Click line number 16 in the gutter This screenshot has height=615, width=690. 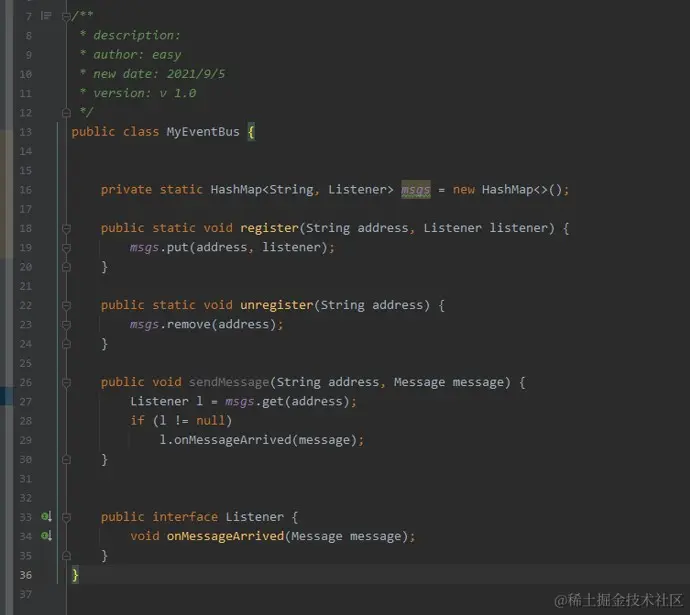click(26, 190)
